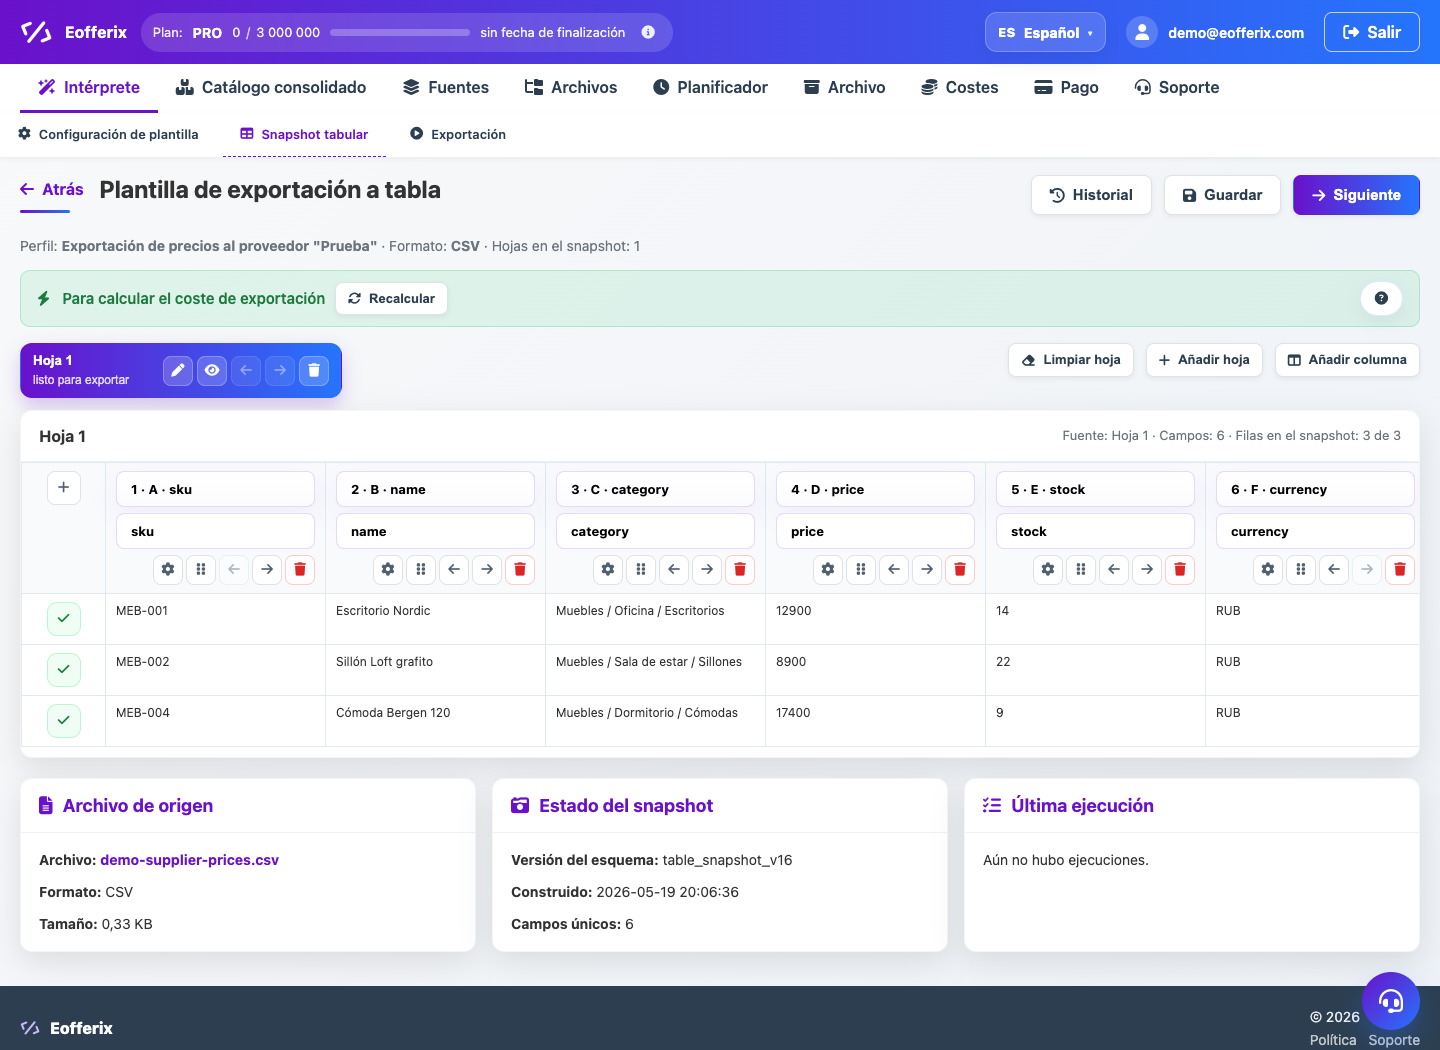Uncheck the MEB-004 row checkbox
Viewport: 1440px width, 1050px height.
(x=64, y=721)
